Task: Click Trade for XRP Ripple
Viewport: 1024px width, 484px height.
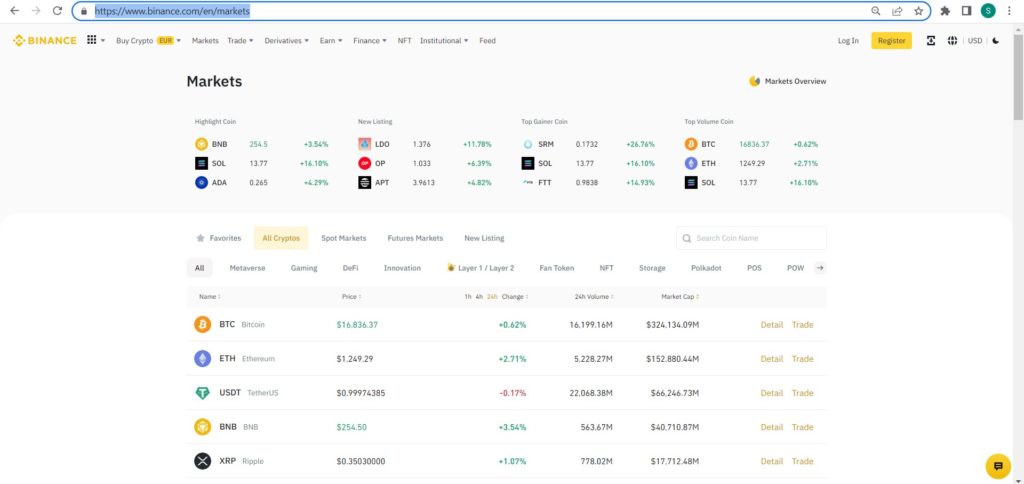Action: click(803, 461)
